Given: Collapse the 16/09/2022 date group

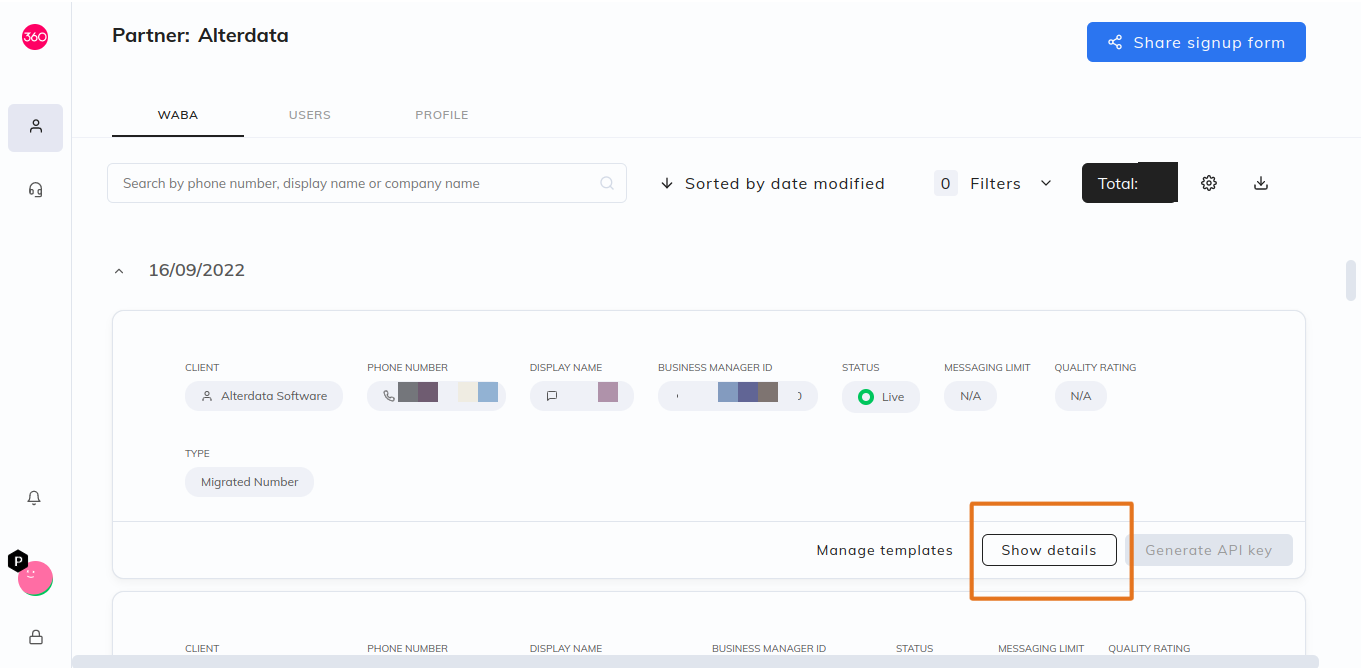Looking at the screenshot, I should pos(119,271).
